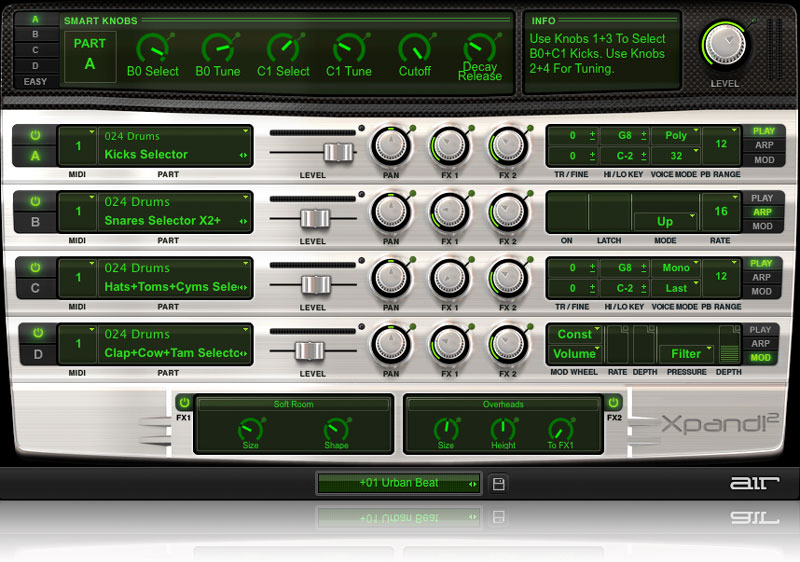
Task: Toggle Part A power button off
Action: [x=35, y=135]
